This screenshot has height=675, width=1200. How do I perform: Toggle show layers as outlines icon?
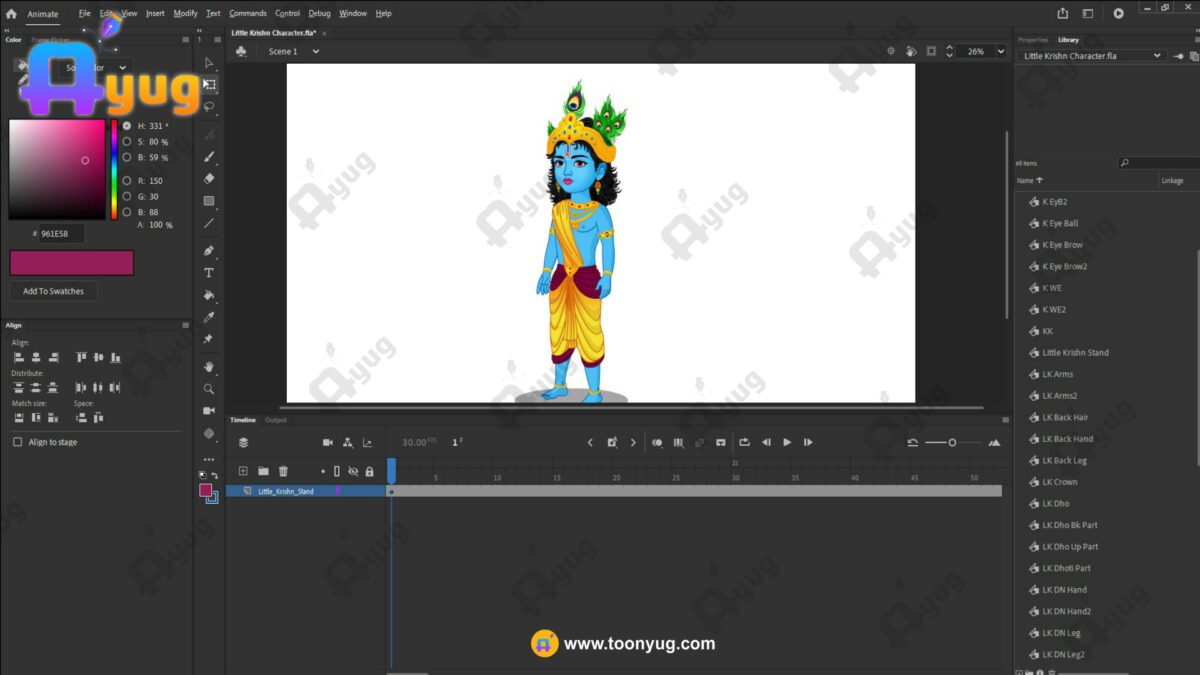(337, 471)
